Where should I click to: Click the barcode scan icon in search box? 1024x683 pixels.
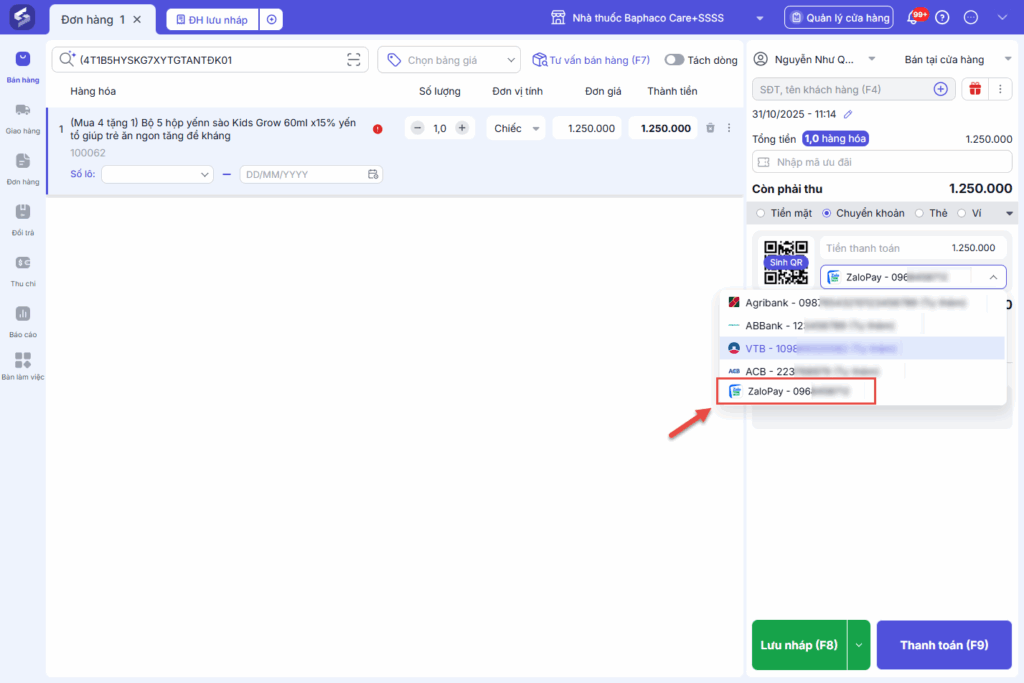[x=353, y=60]
